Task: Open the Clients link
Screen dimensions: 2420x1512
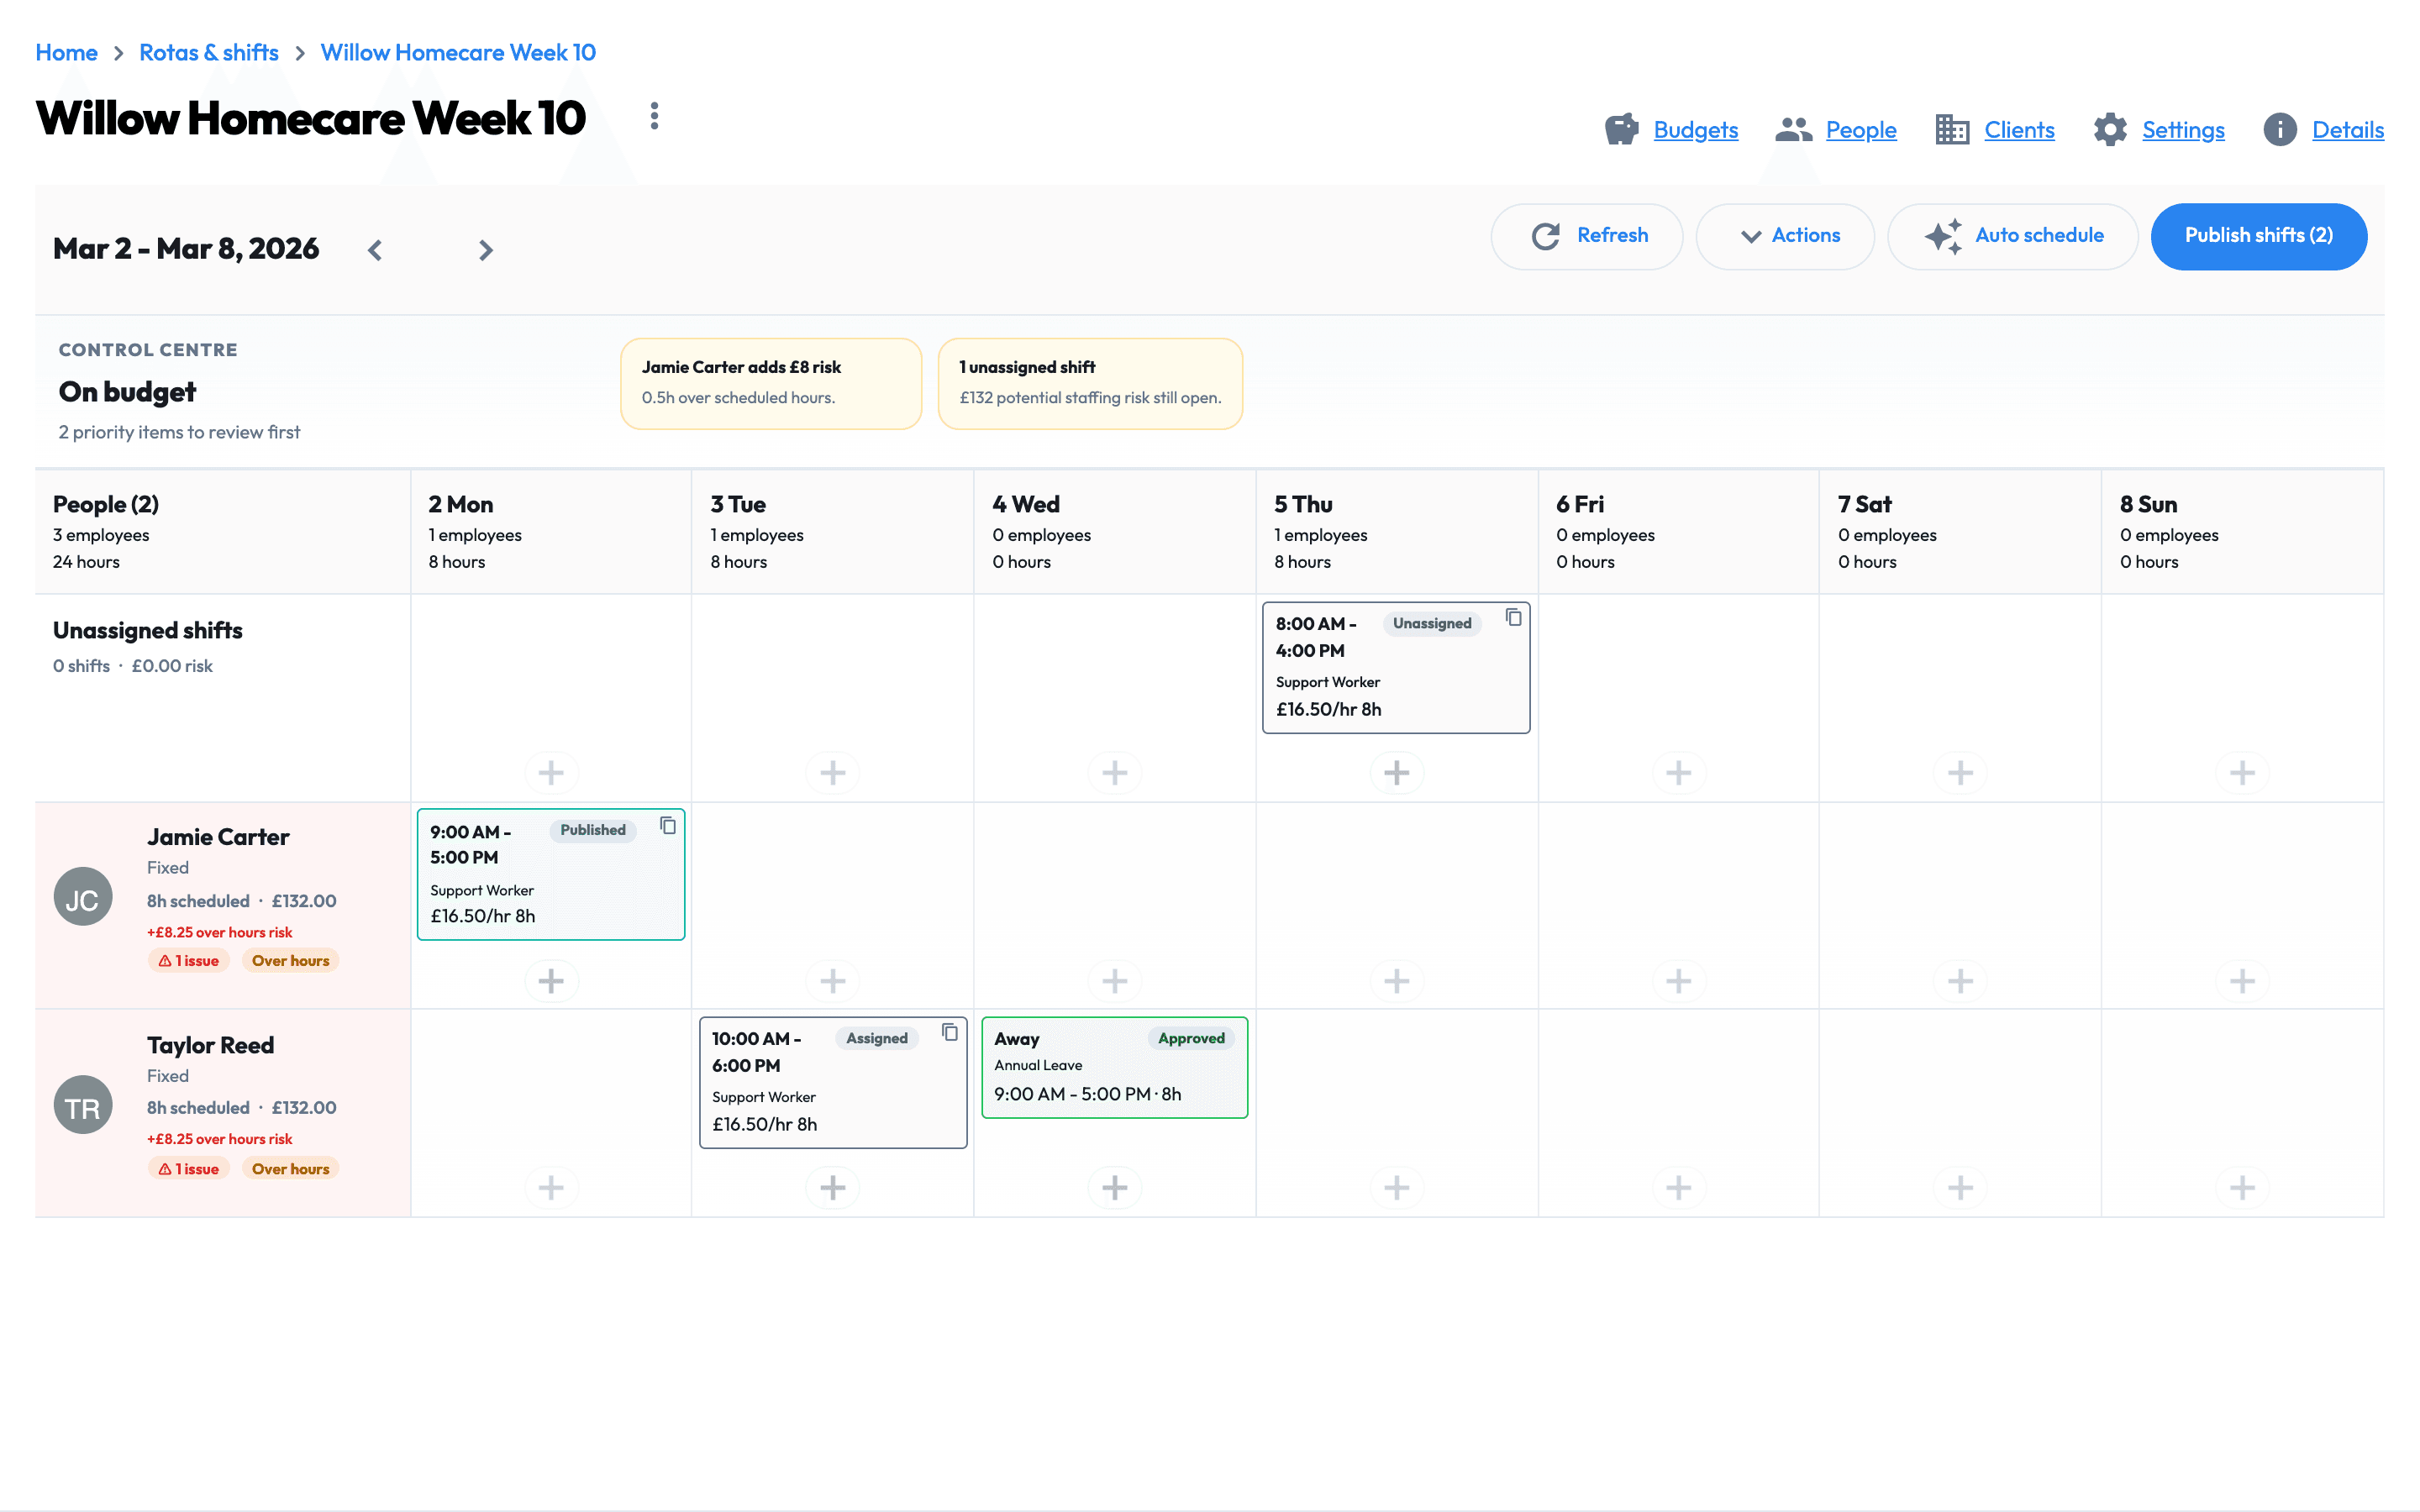Action: pyautogui.click(x=2019, y=130)
